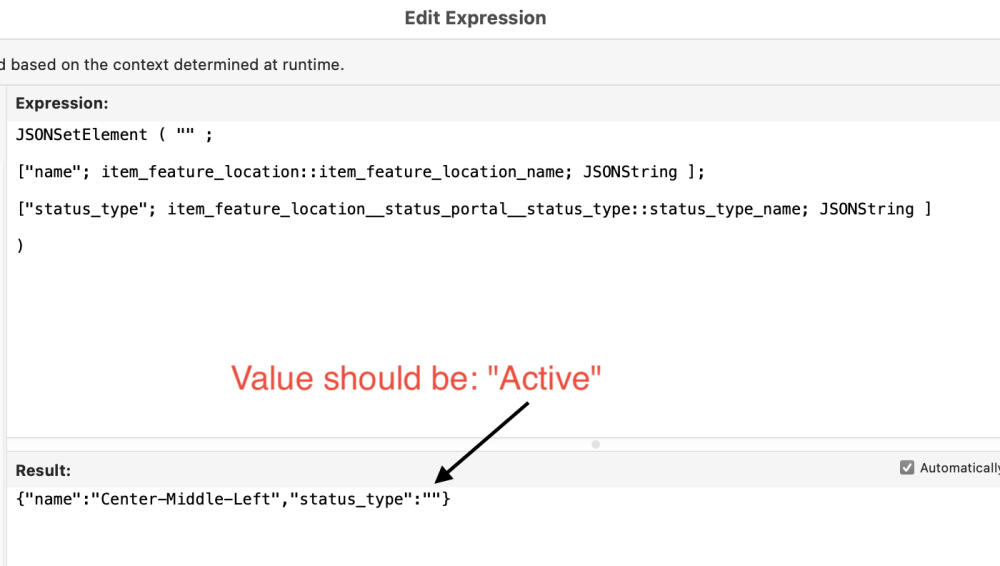Click the red "Value should be" annotation
1000x566 pixels.
(x=416, y=378)
